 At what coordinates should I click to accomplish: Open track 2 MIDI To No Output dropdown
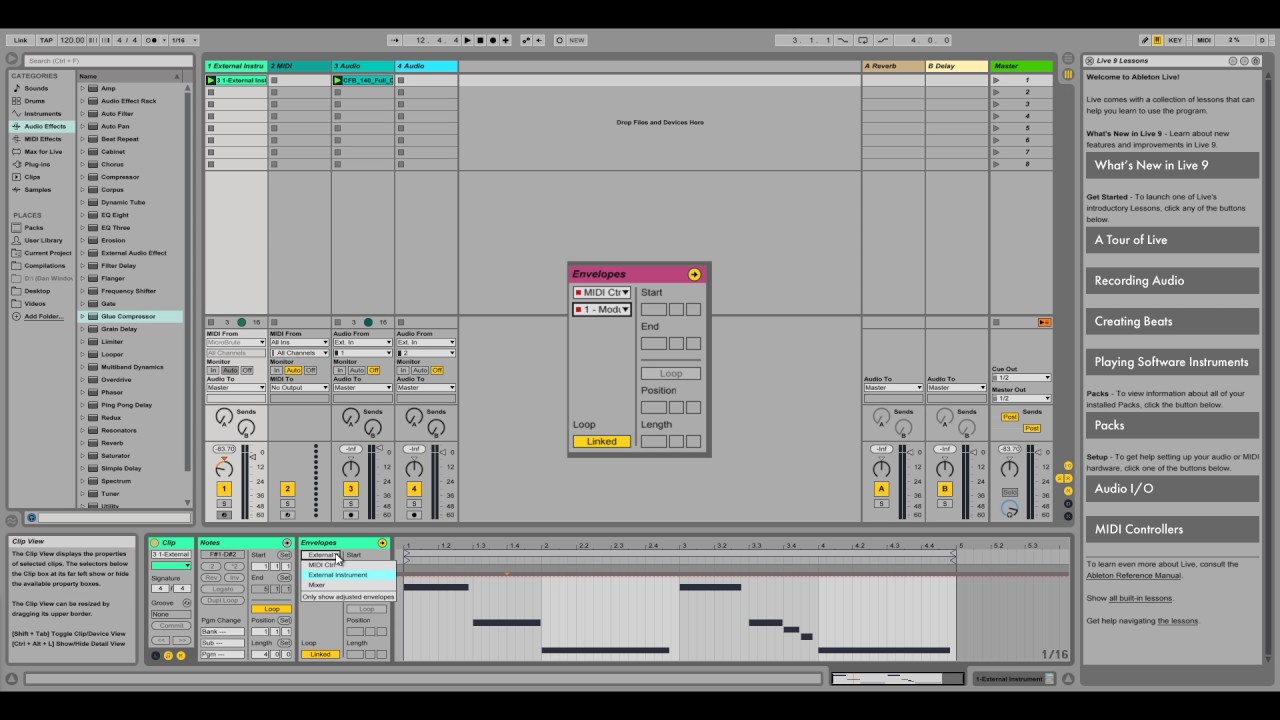[299, 387]
